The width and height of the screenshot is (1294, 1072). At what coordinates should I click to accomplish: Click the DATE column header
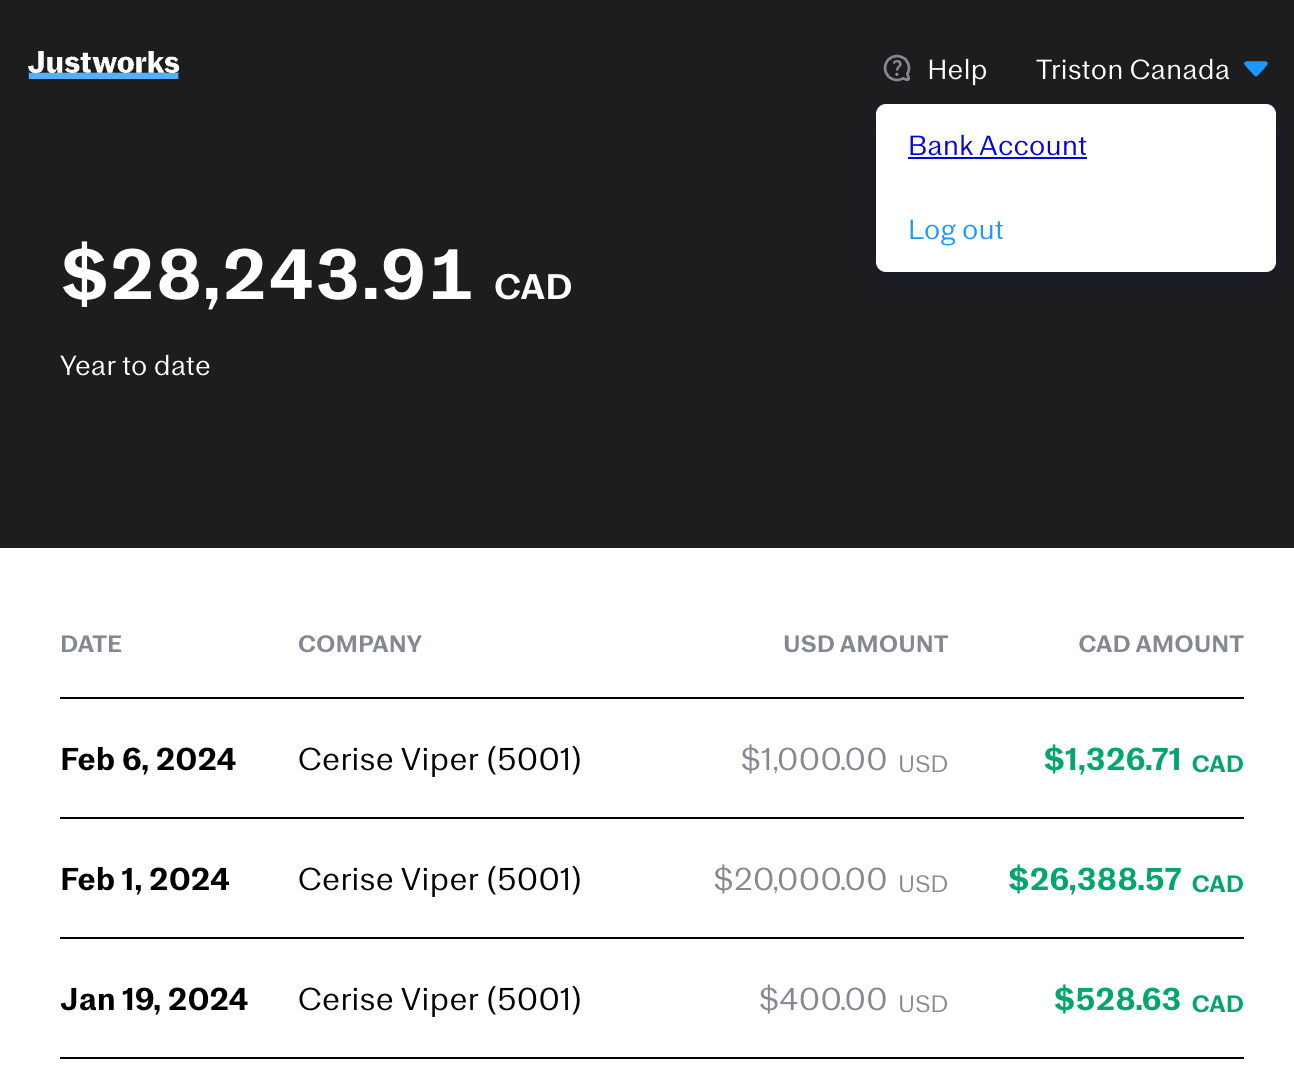pos(91,644)
